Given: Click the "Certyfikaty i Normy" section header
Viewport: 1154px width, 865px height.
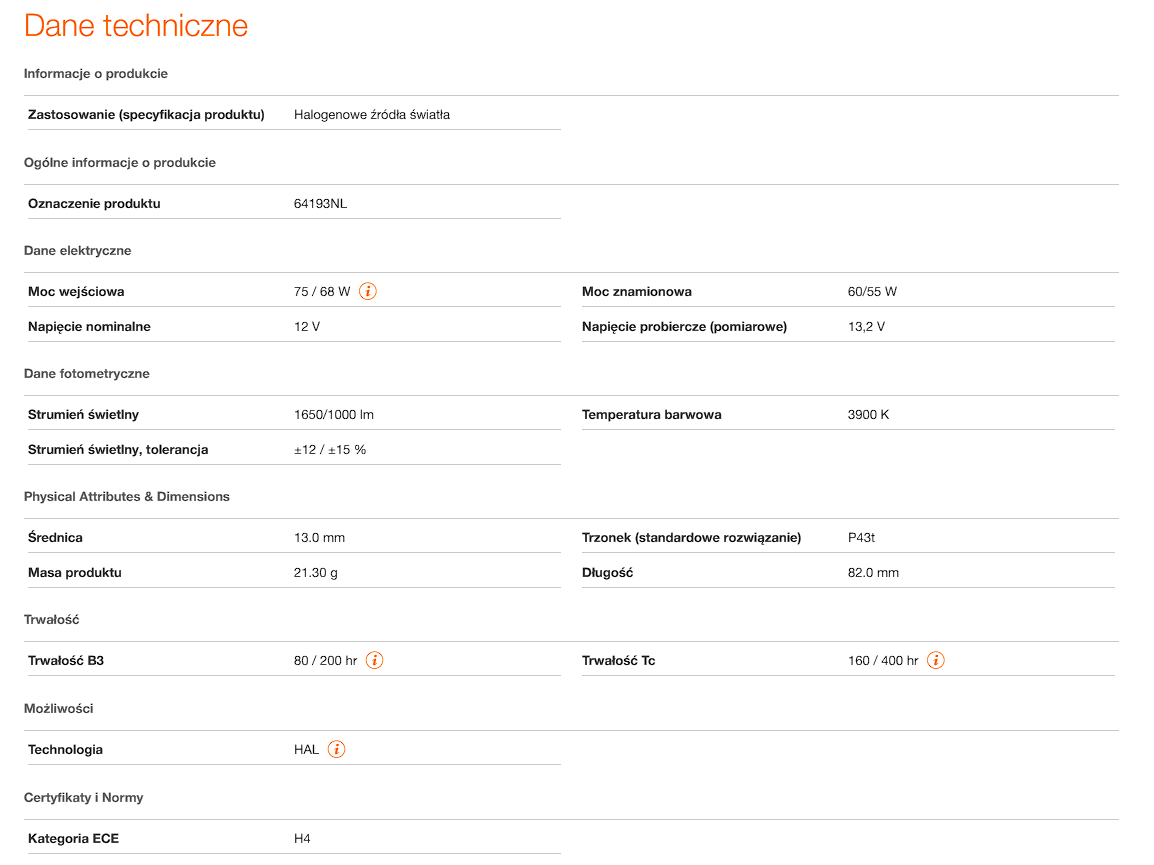Looking at the screenshot, I should (x=84, y=798).
